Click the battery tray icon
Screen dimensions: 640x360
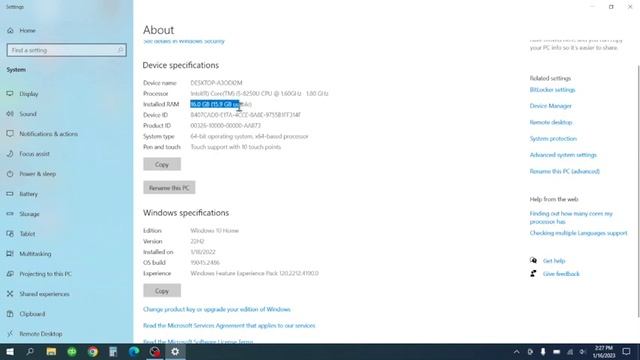click(556, 352)
